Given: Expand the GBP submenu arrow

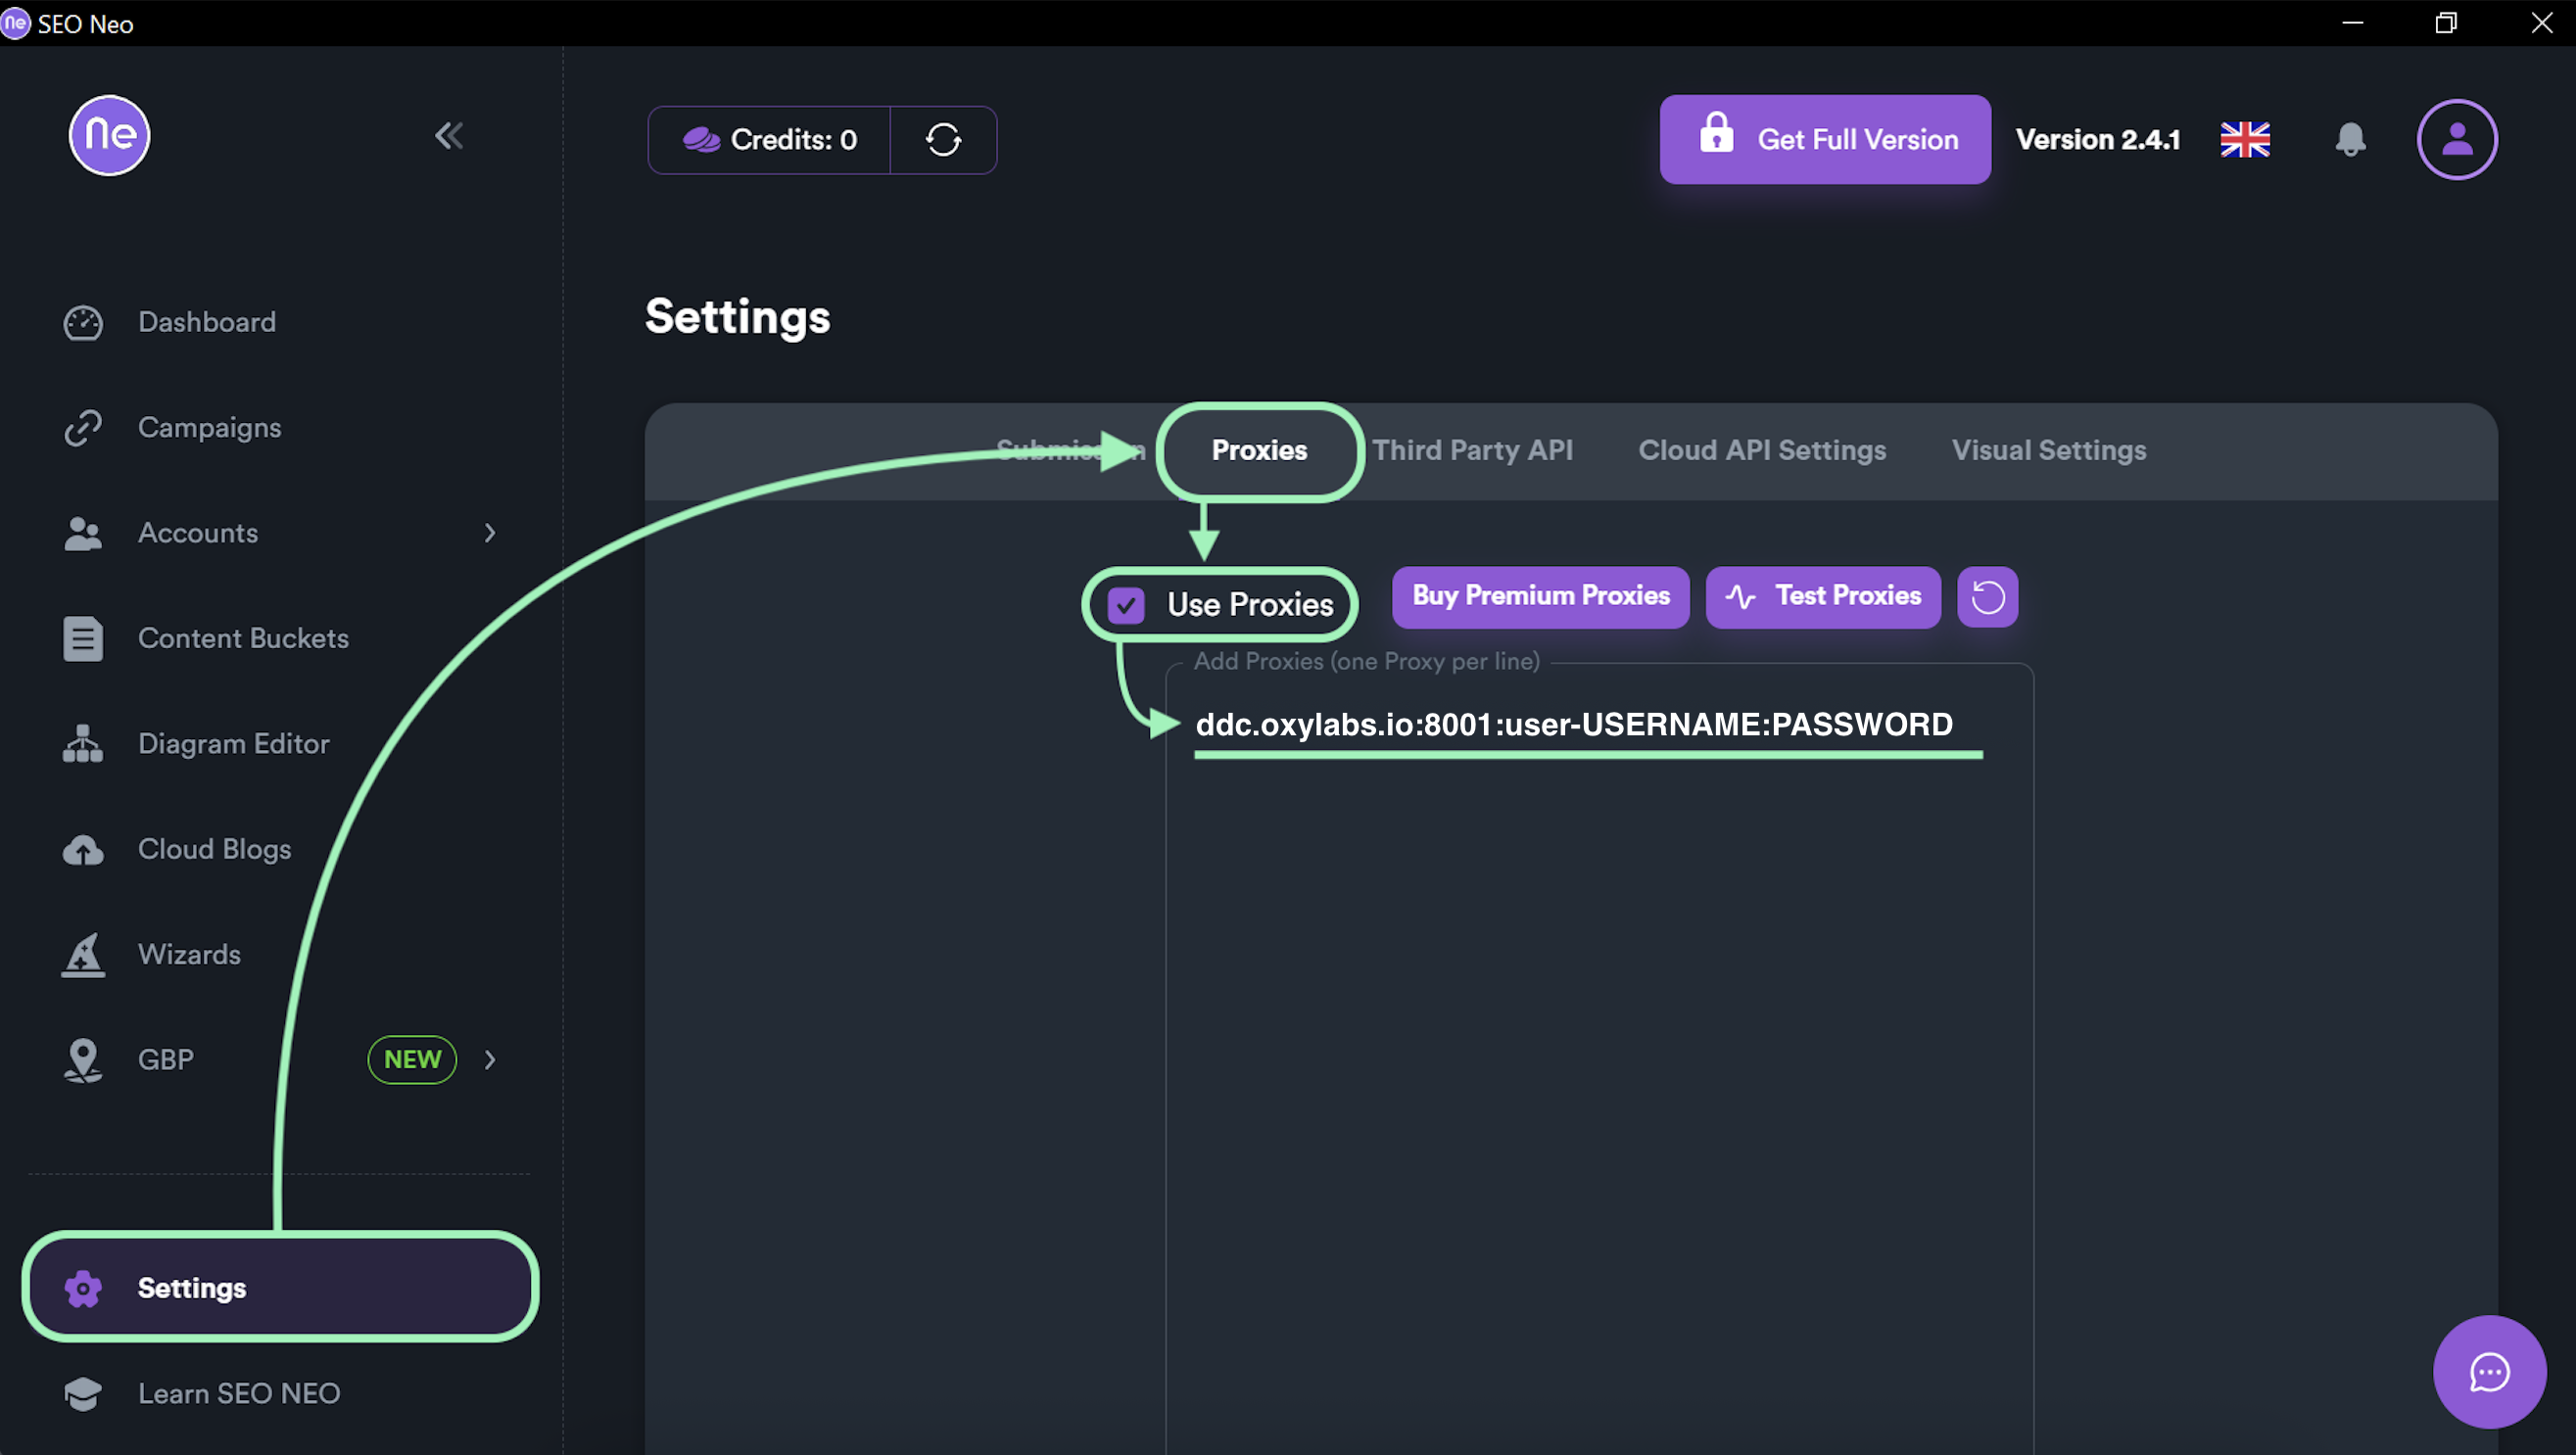Looking at the screenshot, I should pyautogui.click(x=489, y=1059).
